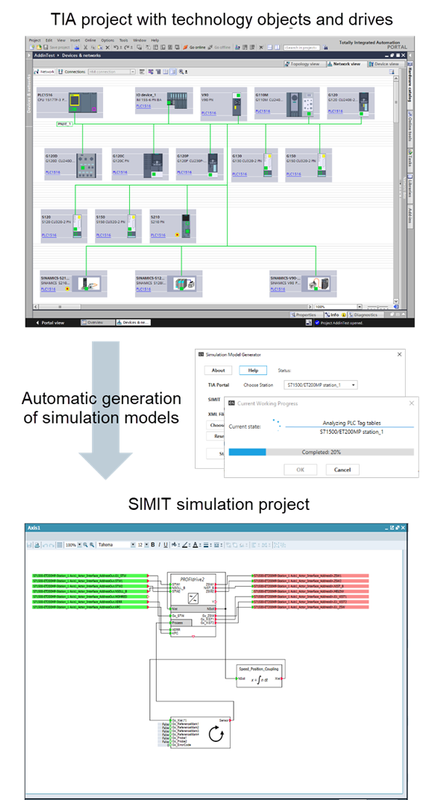Toggle the Connections mode button

click(72, 72)
